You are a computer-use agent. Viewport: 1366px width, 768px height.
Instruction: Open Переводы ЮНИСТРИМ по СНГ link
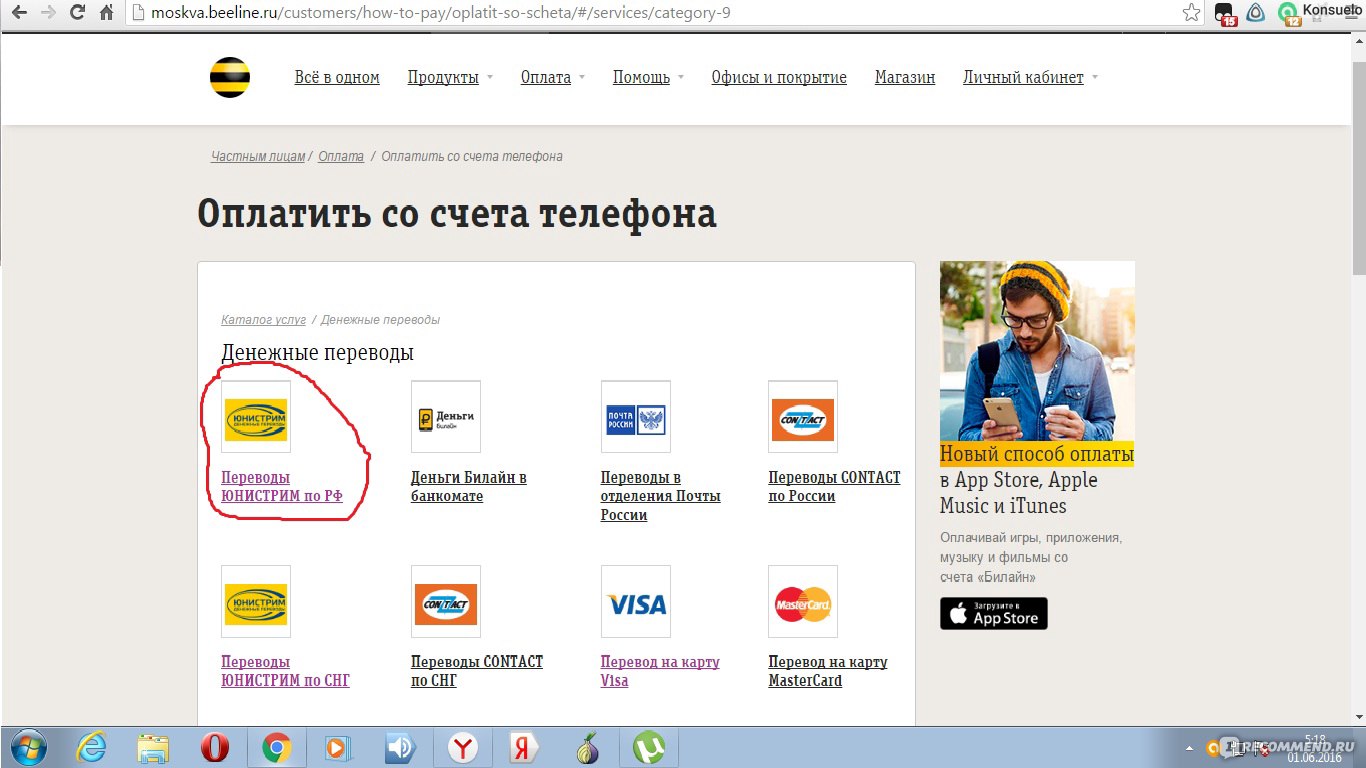coord(285,671)
